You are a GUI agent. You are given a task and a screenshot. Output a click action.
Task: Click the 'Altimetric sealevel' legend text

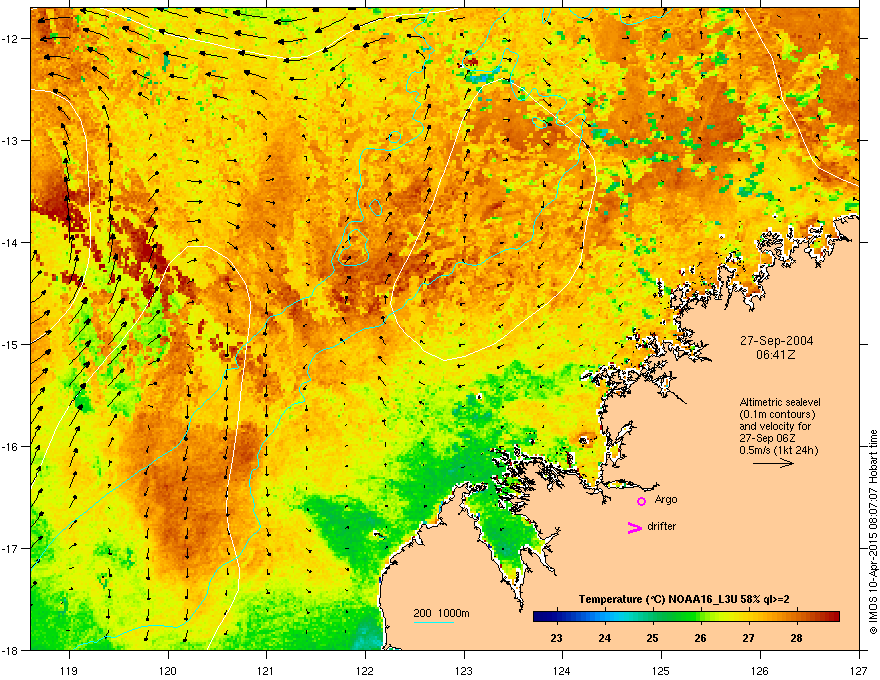(x=780, y=402)
